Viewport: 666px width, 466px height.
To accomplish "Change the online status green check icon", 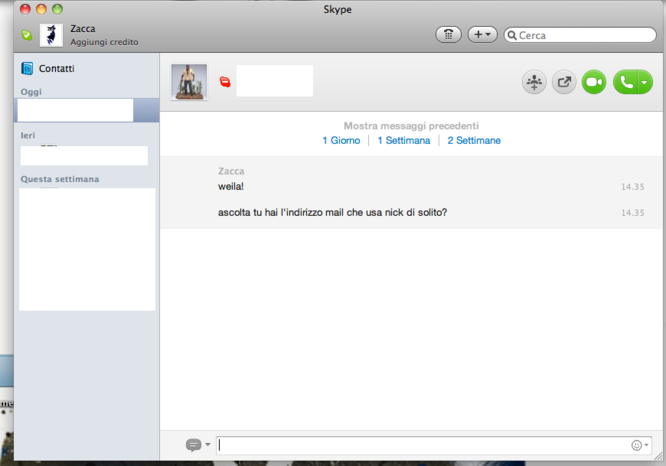I will pyautogui.click(x=27, y=35).
